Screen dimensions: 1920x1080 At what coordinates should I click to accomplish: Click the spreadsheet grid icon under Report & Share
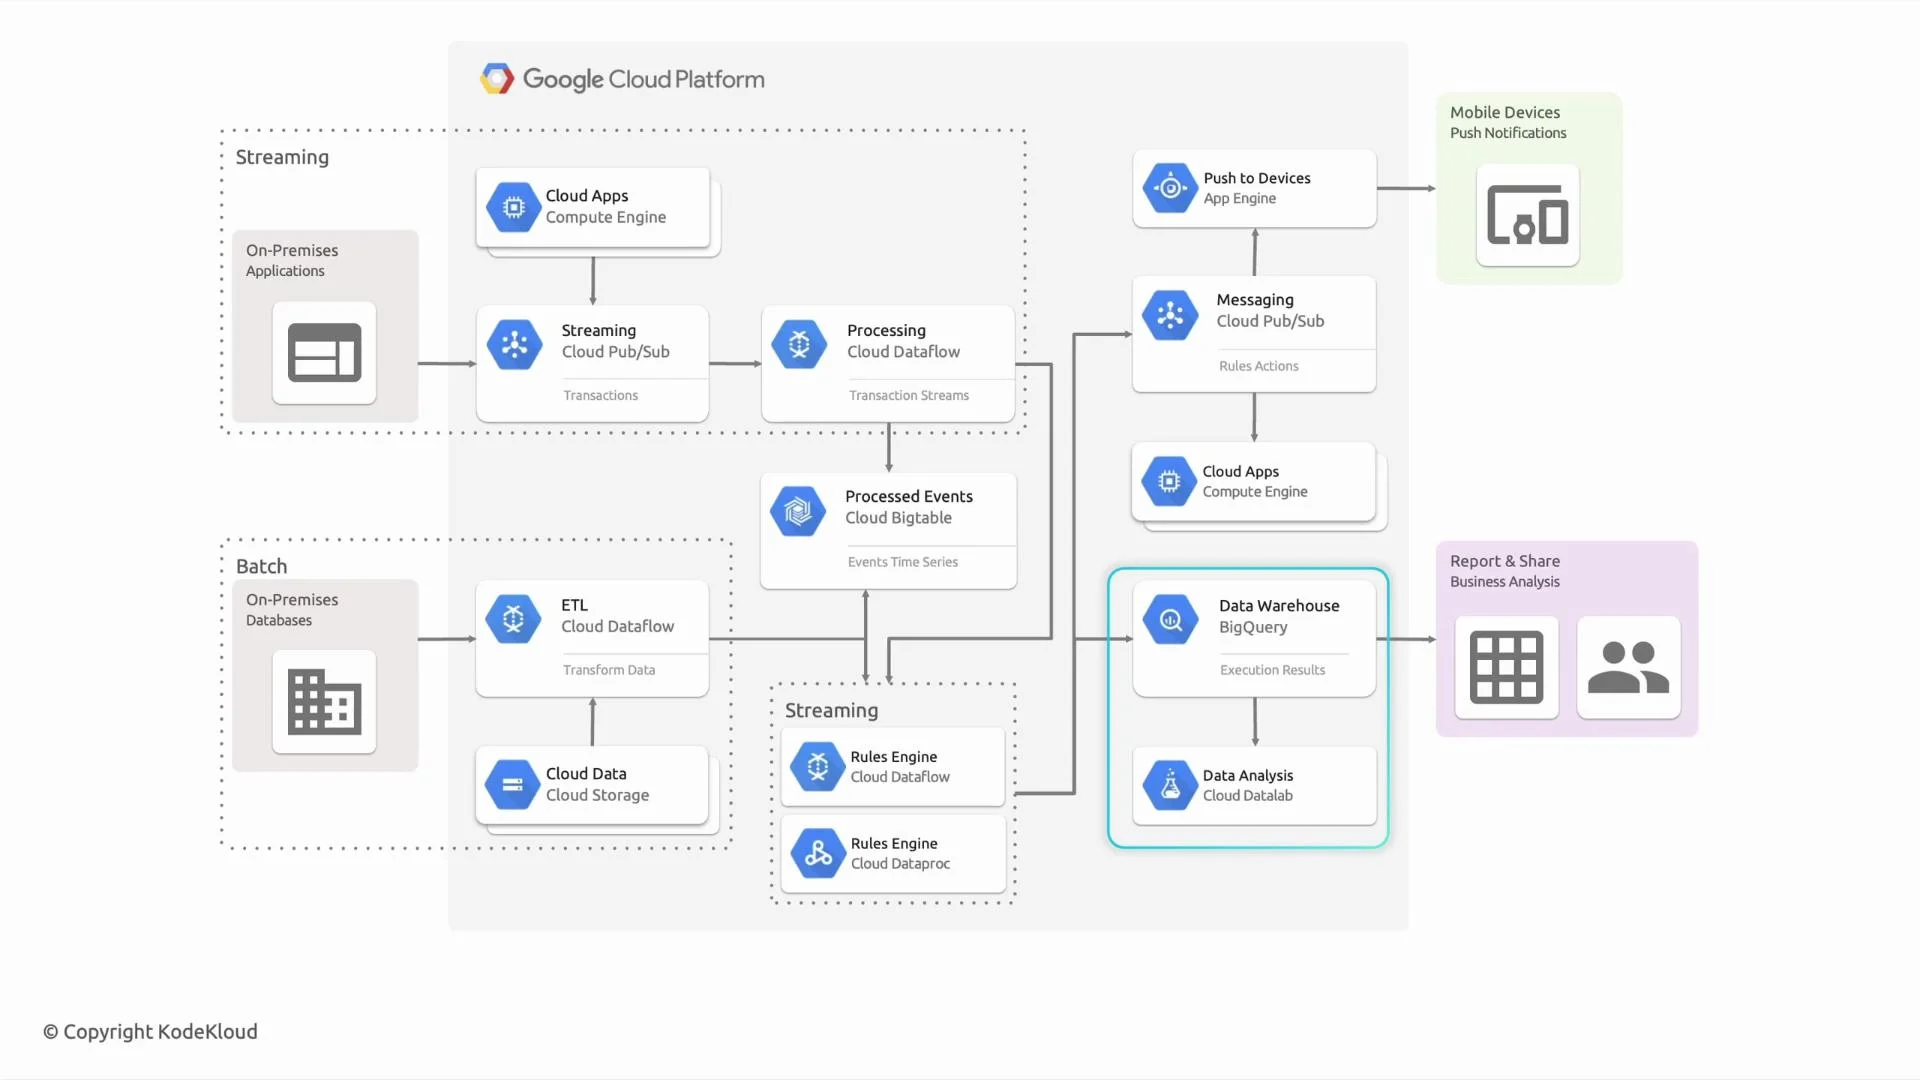pos(1506,667)
